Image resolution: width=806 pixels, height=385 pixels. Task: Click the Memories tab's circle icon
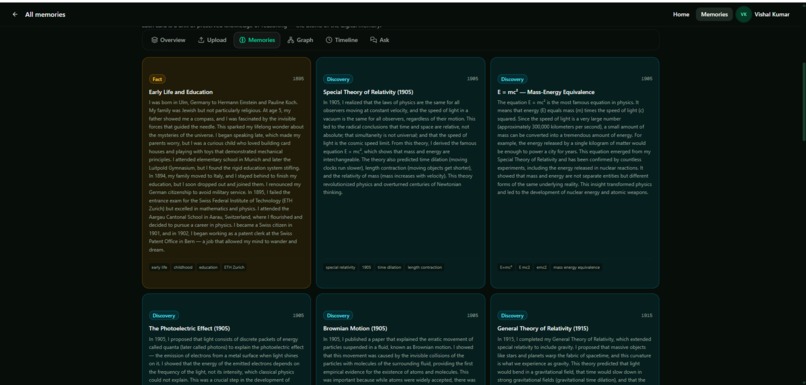pos(242,40)
